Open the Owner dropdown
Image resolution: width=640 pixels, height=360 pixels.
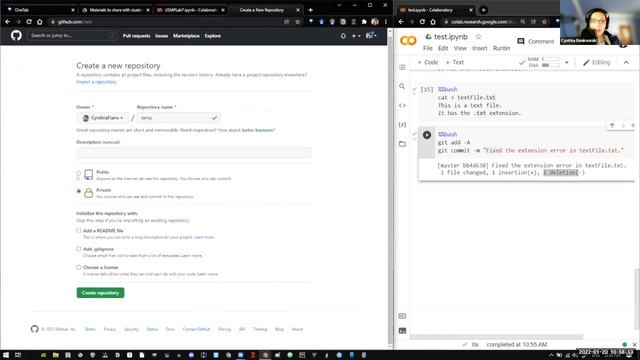[102, 118]
